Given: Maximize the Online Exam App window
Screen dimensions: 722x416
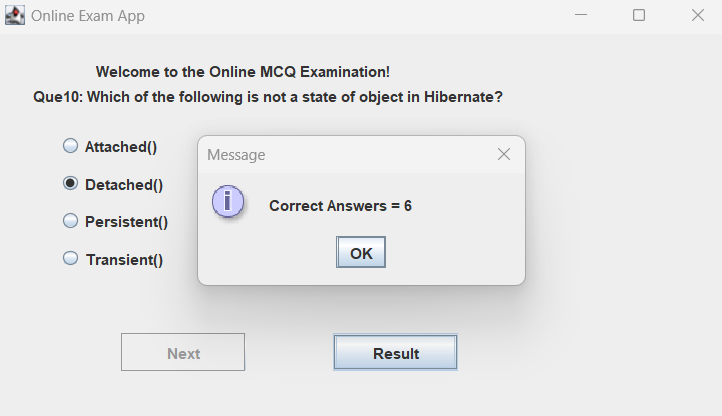Looking at the screenshot, I should [x=639, y=15].
